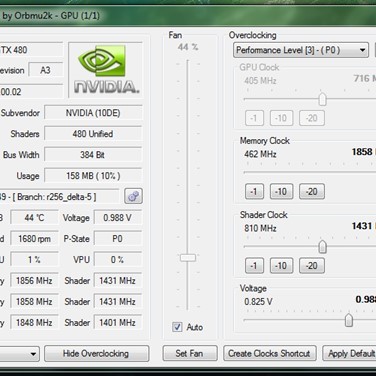Click the -10 button under Memory Clock
The height and width of the screenshot is (376, 376).
(281, 192)
